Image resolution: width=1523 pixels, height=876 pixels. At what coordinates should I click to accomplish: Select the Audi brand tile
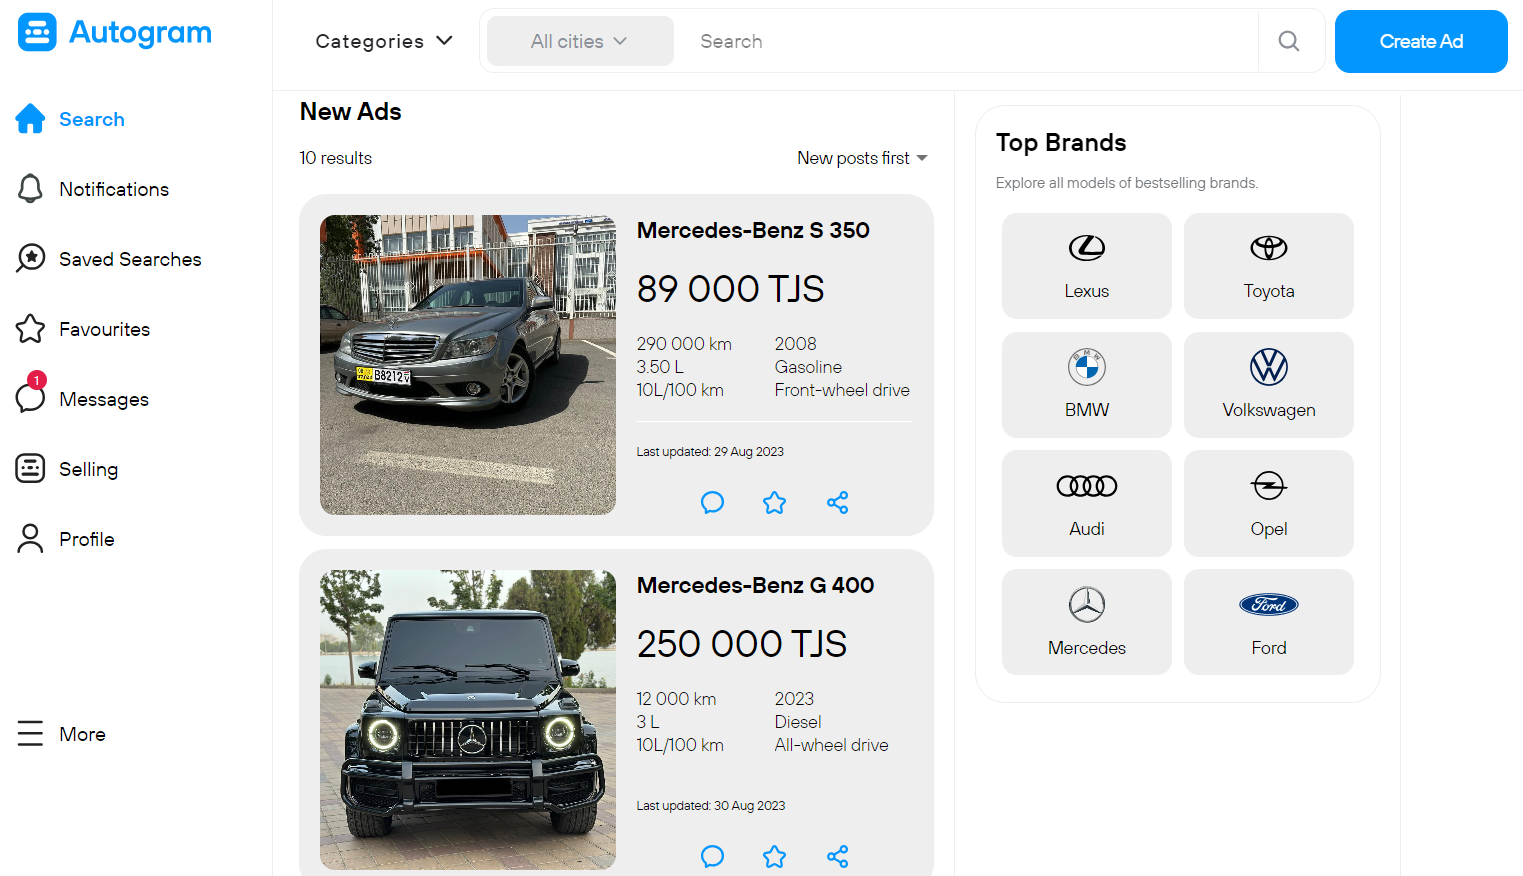point(1087,503)
